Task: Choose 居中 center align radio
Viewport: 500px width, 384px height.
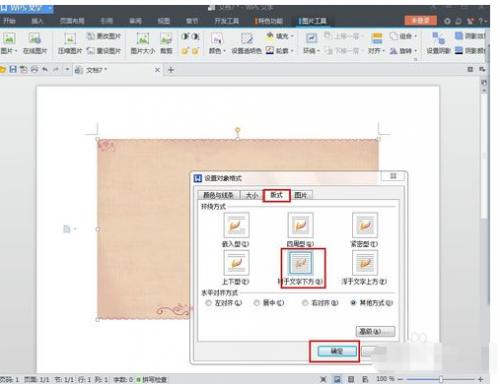Action: [257, 303]
